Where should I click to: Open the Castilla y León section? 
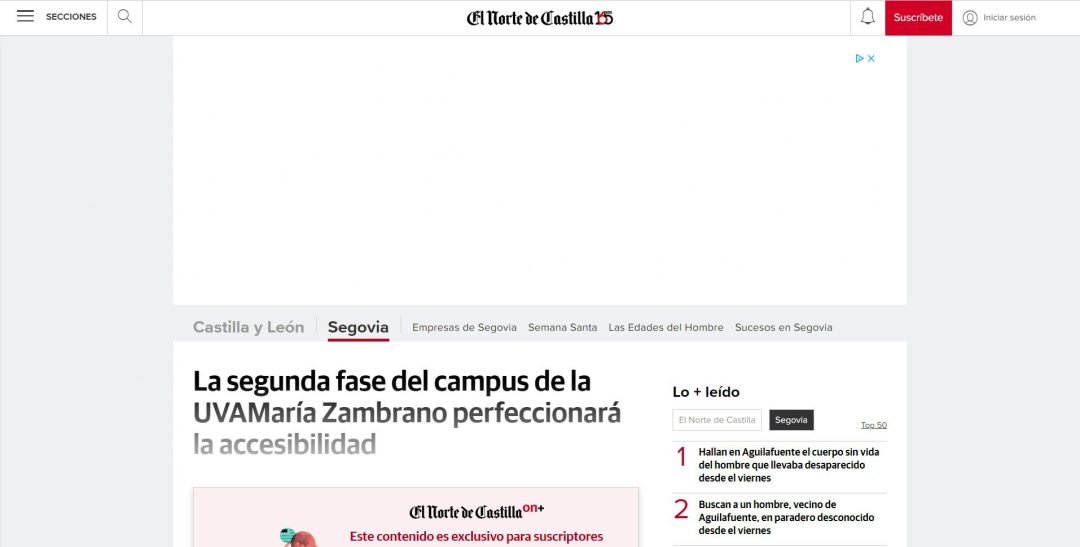(248, 327)
